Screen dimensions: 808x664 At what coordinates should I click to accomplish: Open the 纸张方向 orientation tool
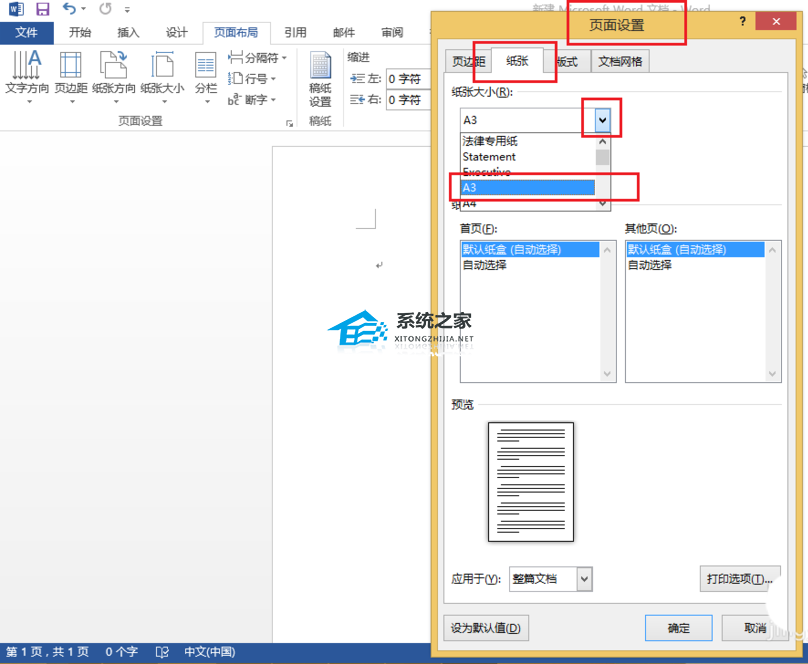tap(114, 77)
